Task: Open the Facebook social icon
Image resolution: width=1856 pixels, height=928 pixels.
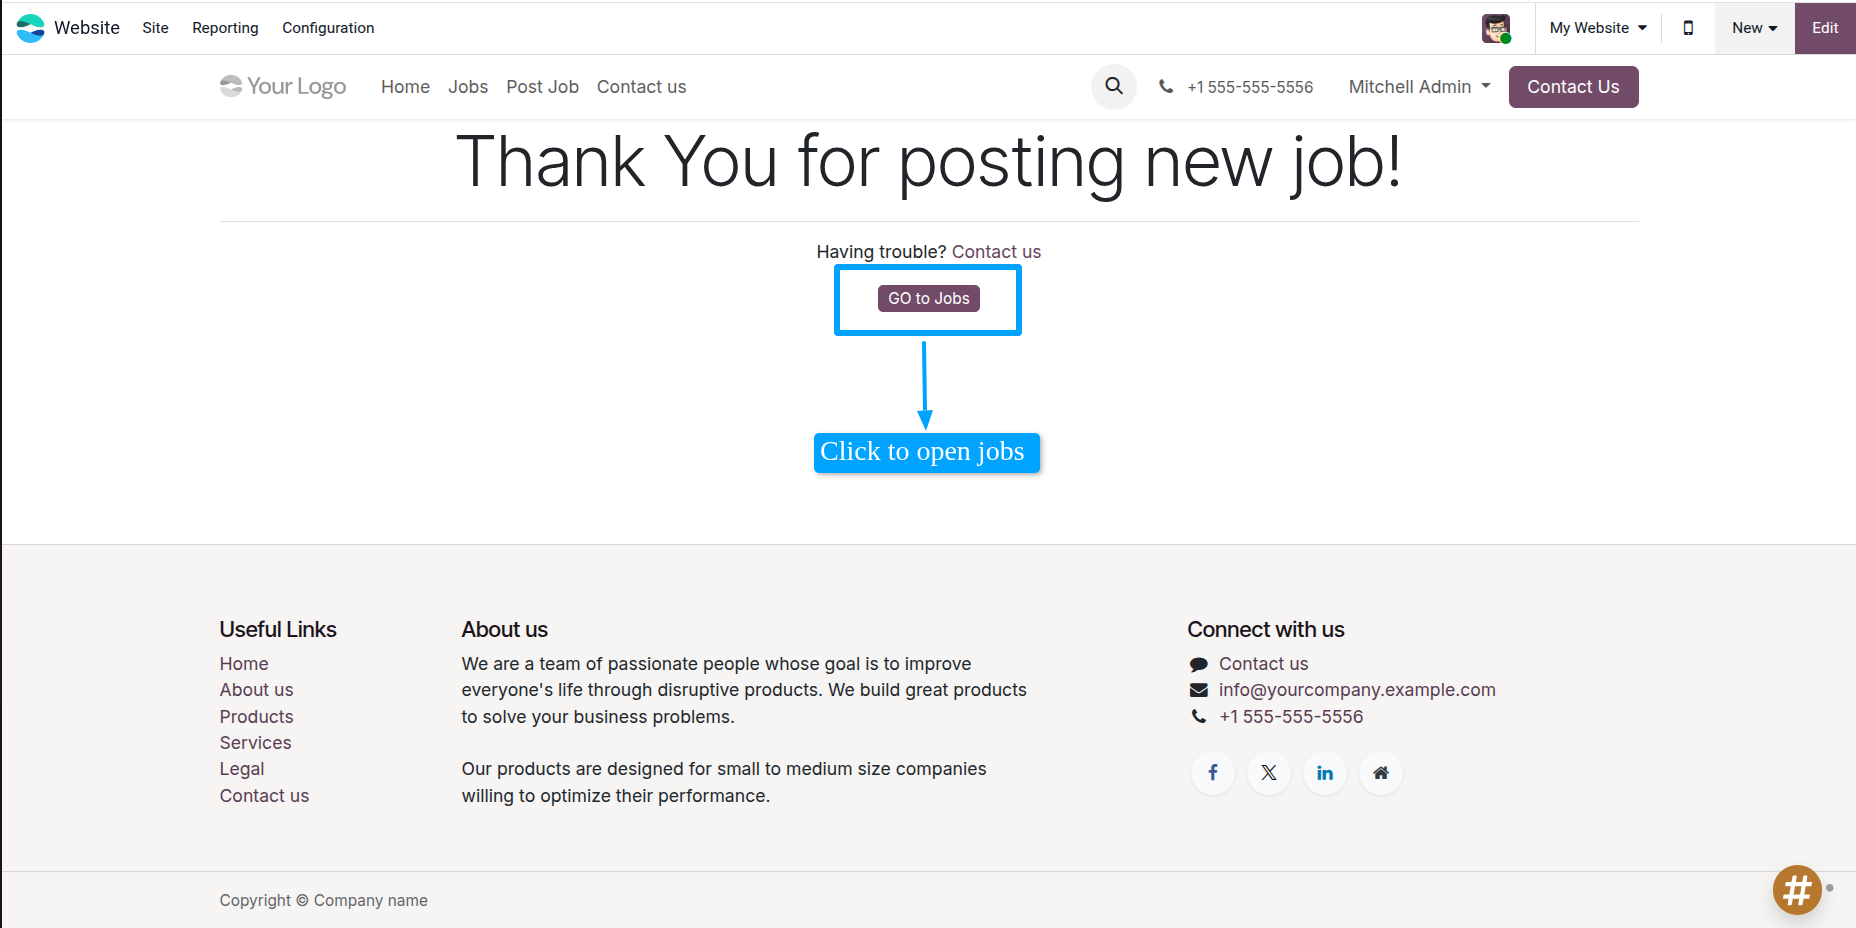Action: (x=1213, y=773)
